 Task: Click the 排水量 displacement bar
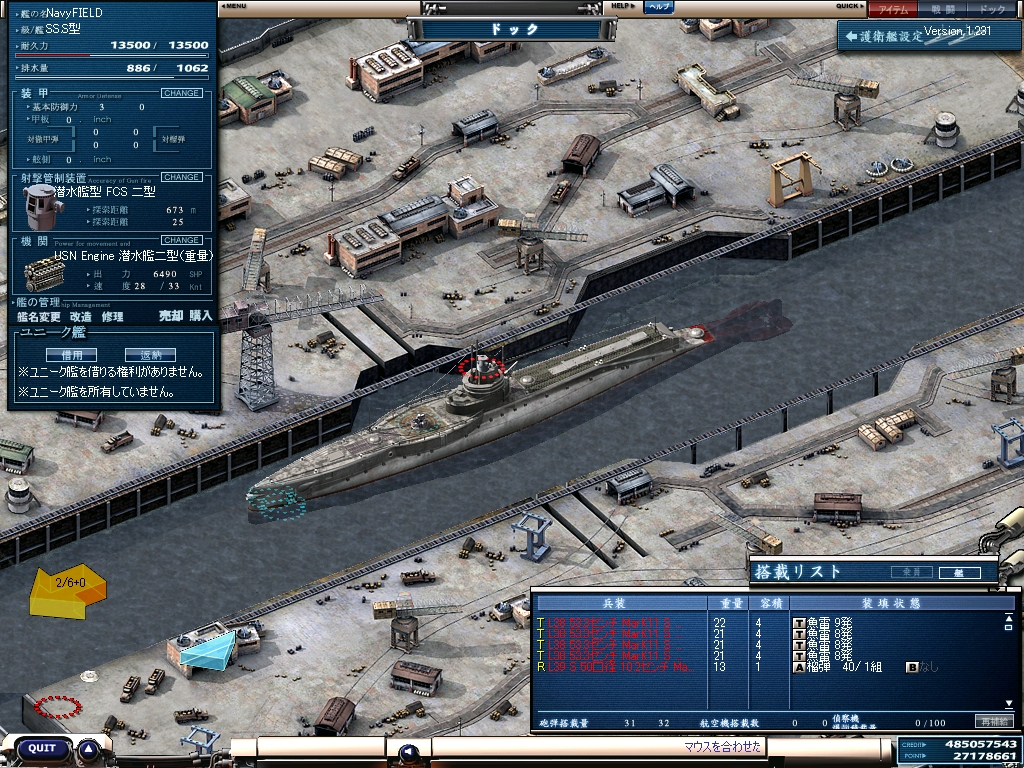[111, 77]
